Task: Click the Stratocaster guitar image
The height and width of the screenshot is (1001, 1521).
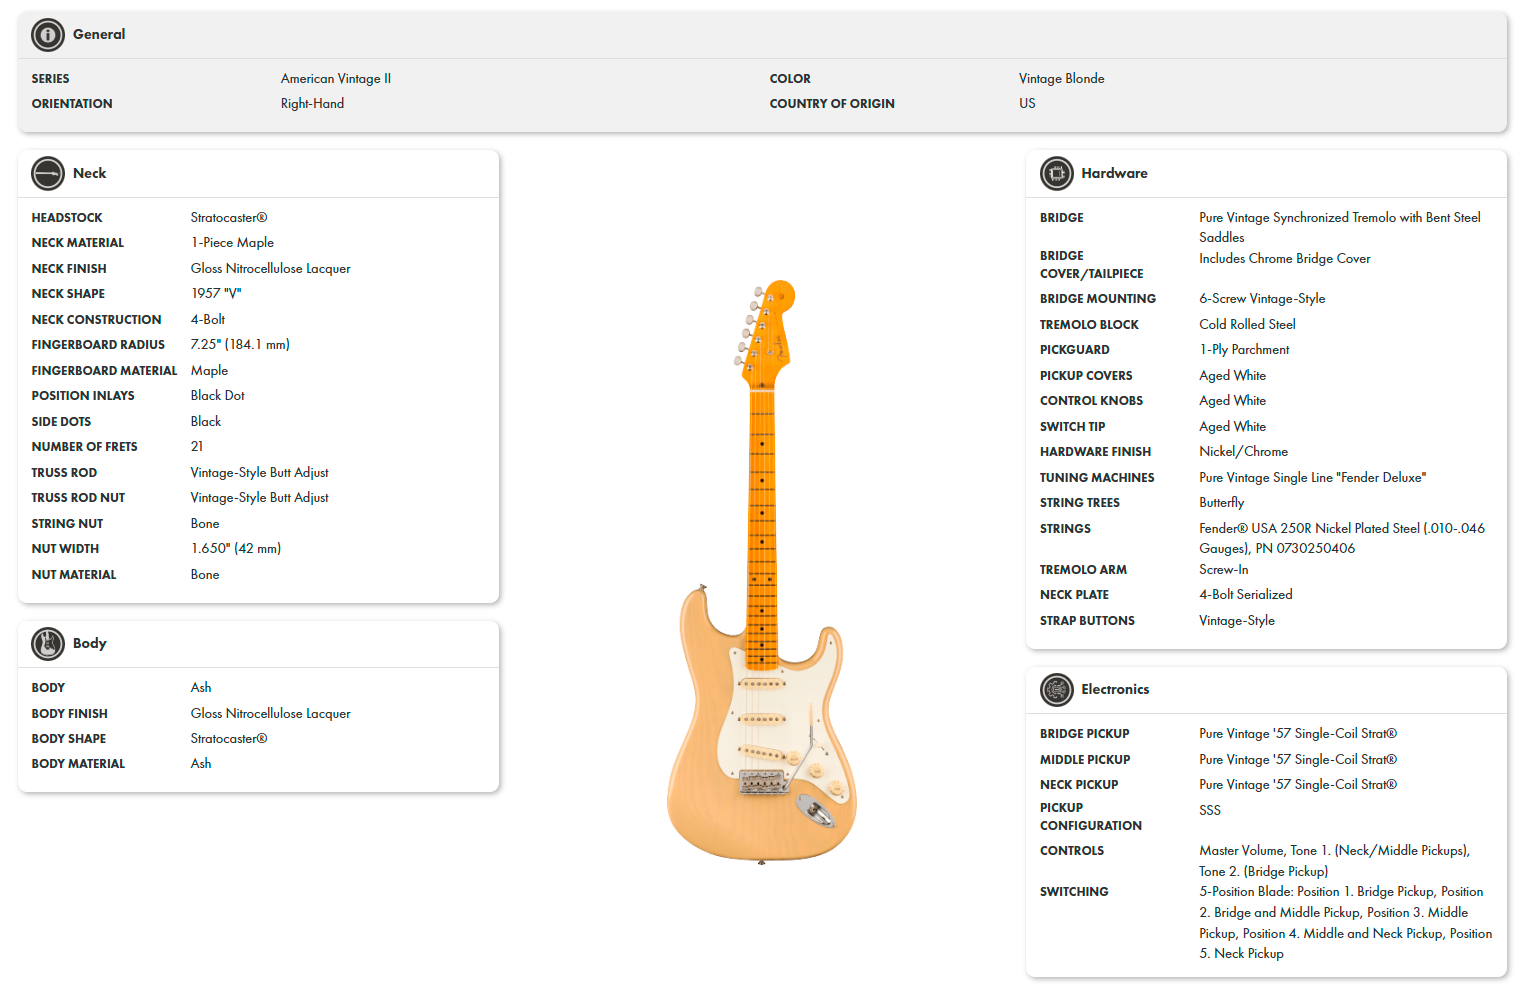Action: (x=762, y=571)
